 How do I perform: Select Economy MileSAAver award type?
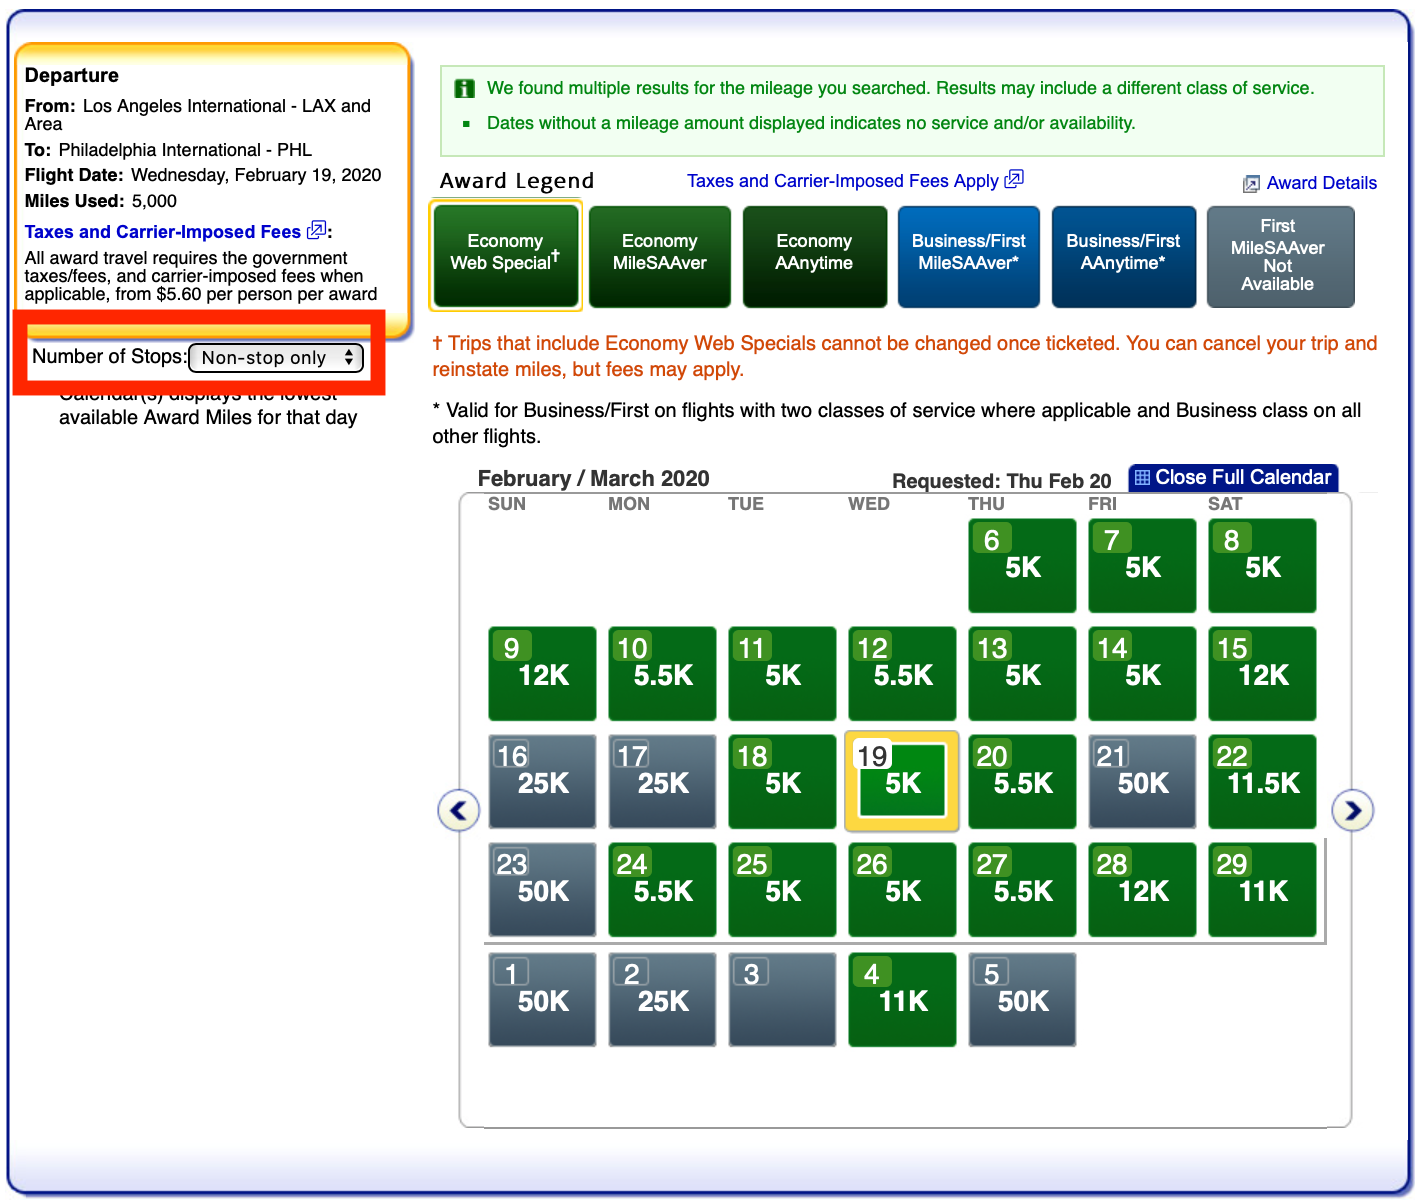click(x=660, y=256)
